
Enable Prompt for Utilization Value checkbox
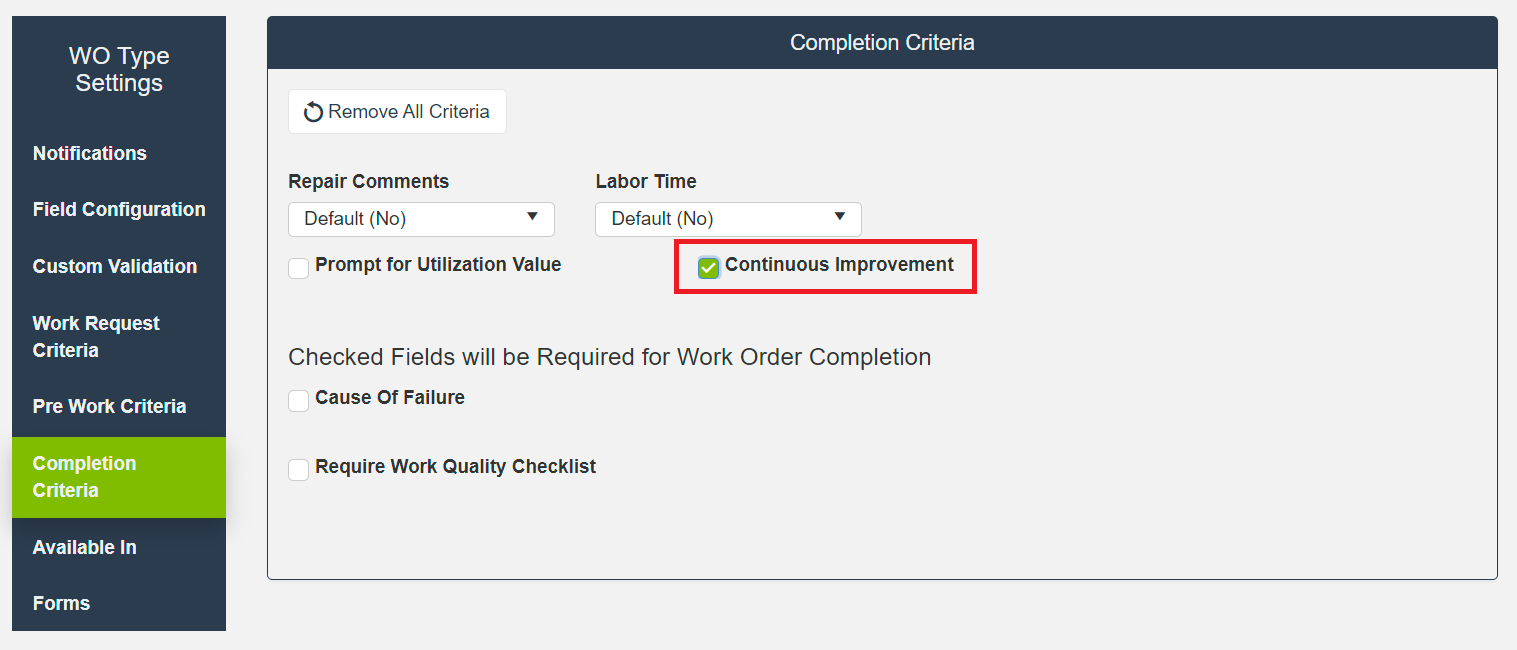click(x=299, y=268)
